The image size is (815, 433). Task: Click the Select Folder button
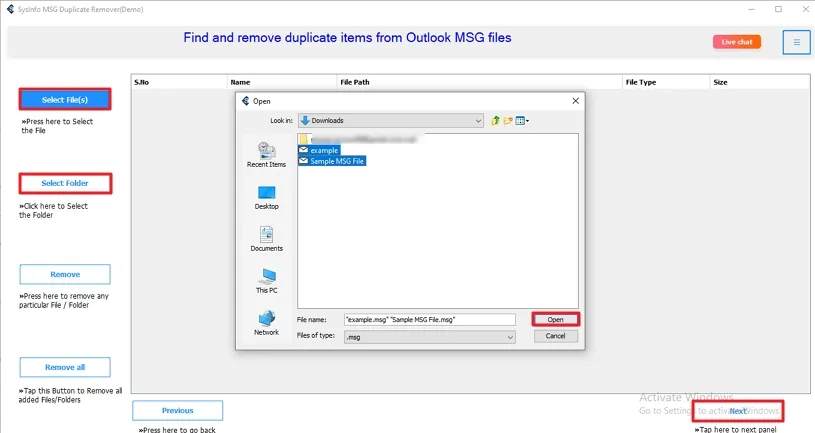(x=65, y=184)
